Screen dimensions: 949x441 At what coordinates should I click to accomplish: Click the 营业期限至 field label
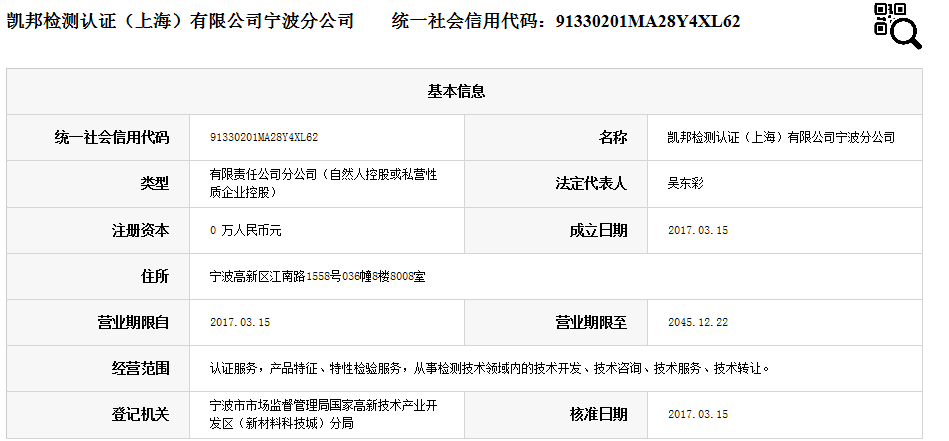pyautogui.click(x=591, y=322)
